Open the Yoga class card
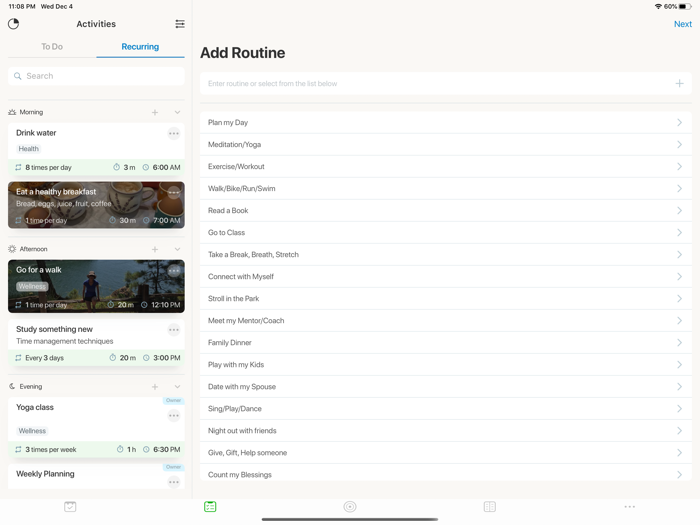700x525 pixels. [x=96, y=427]
